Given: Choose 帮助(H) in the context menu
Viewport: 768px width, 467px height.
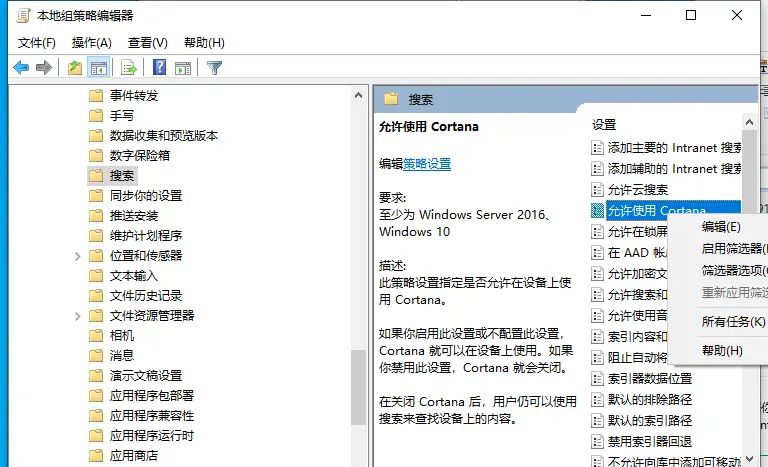Looking at the screenshot, I should (722, 351).
